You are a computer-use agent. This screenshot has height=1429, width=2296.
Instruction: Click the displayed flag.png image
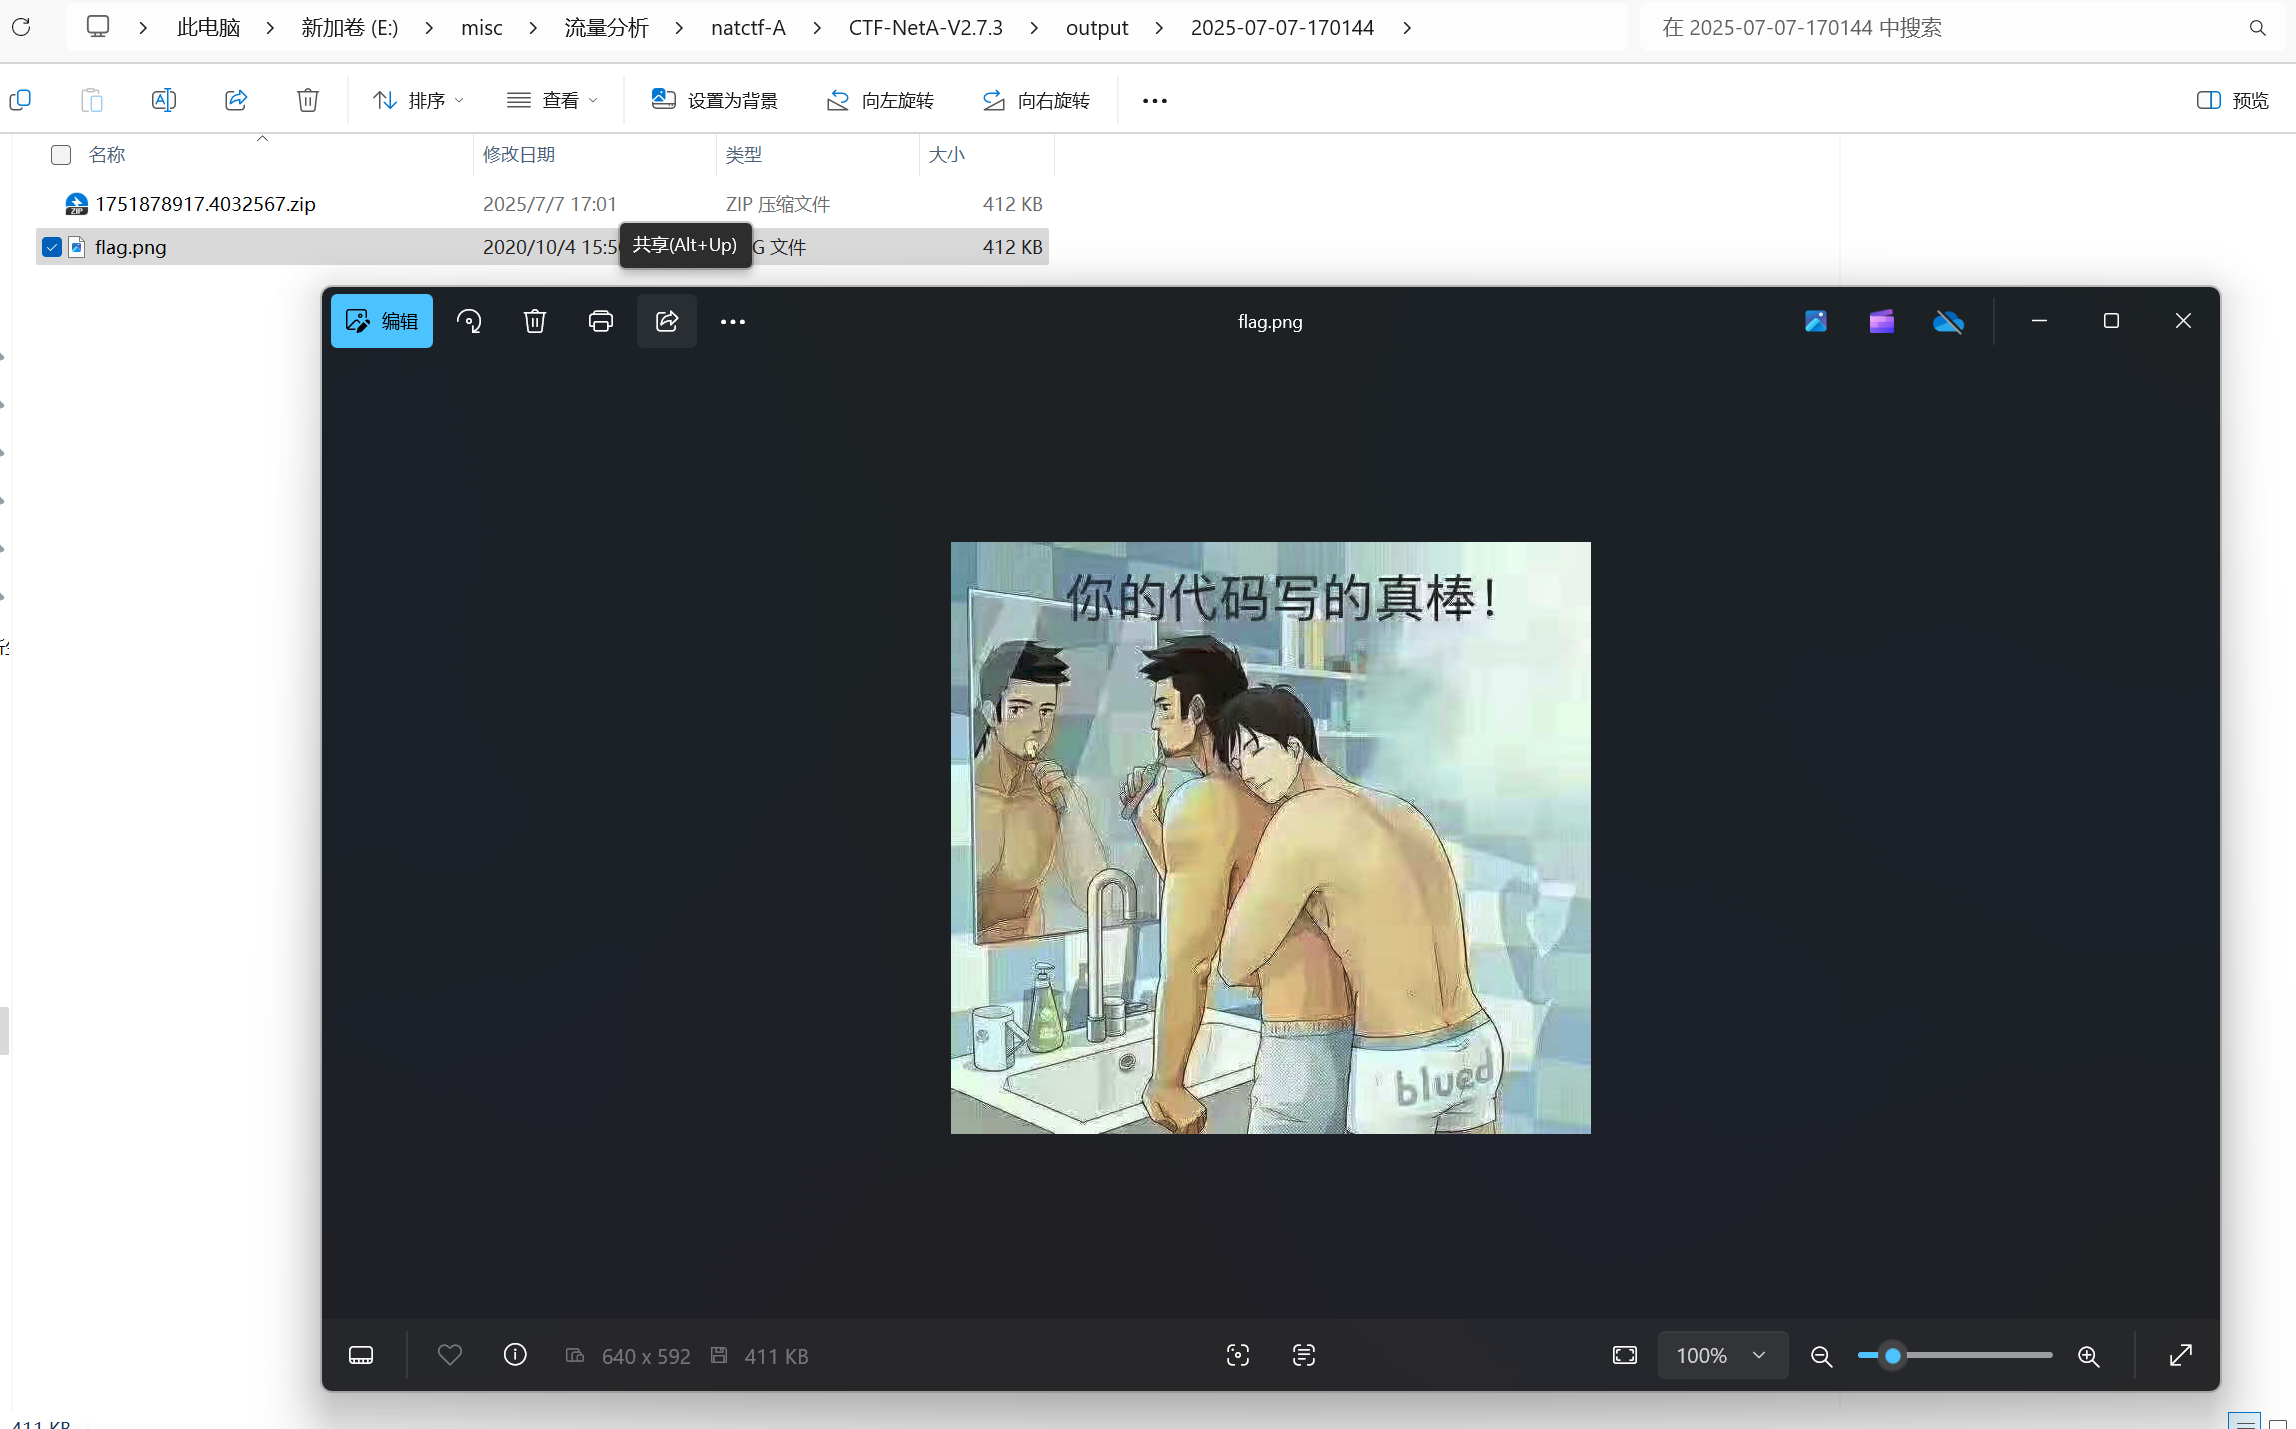click(x=1270, y=838)
